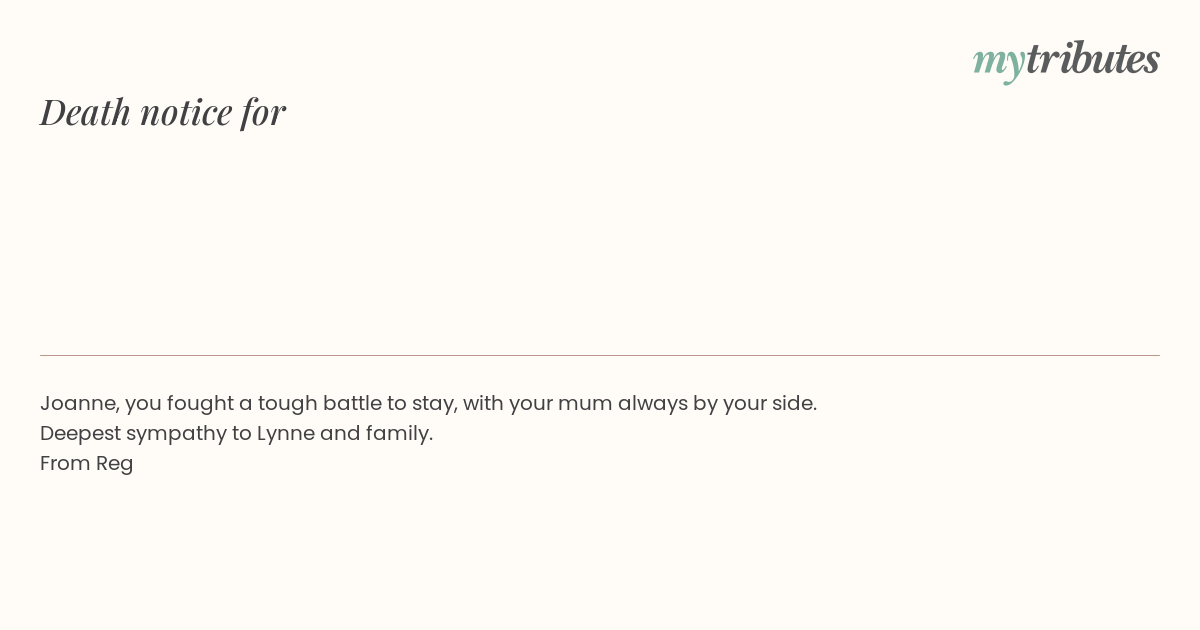Click the gray "tributes" logo text
The width and height of the screenshot is (1200, 630).
tap(1093, 58)
